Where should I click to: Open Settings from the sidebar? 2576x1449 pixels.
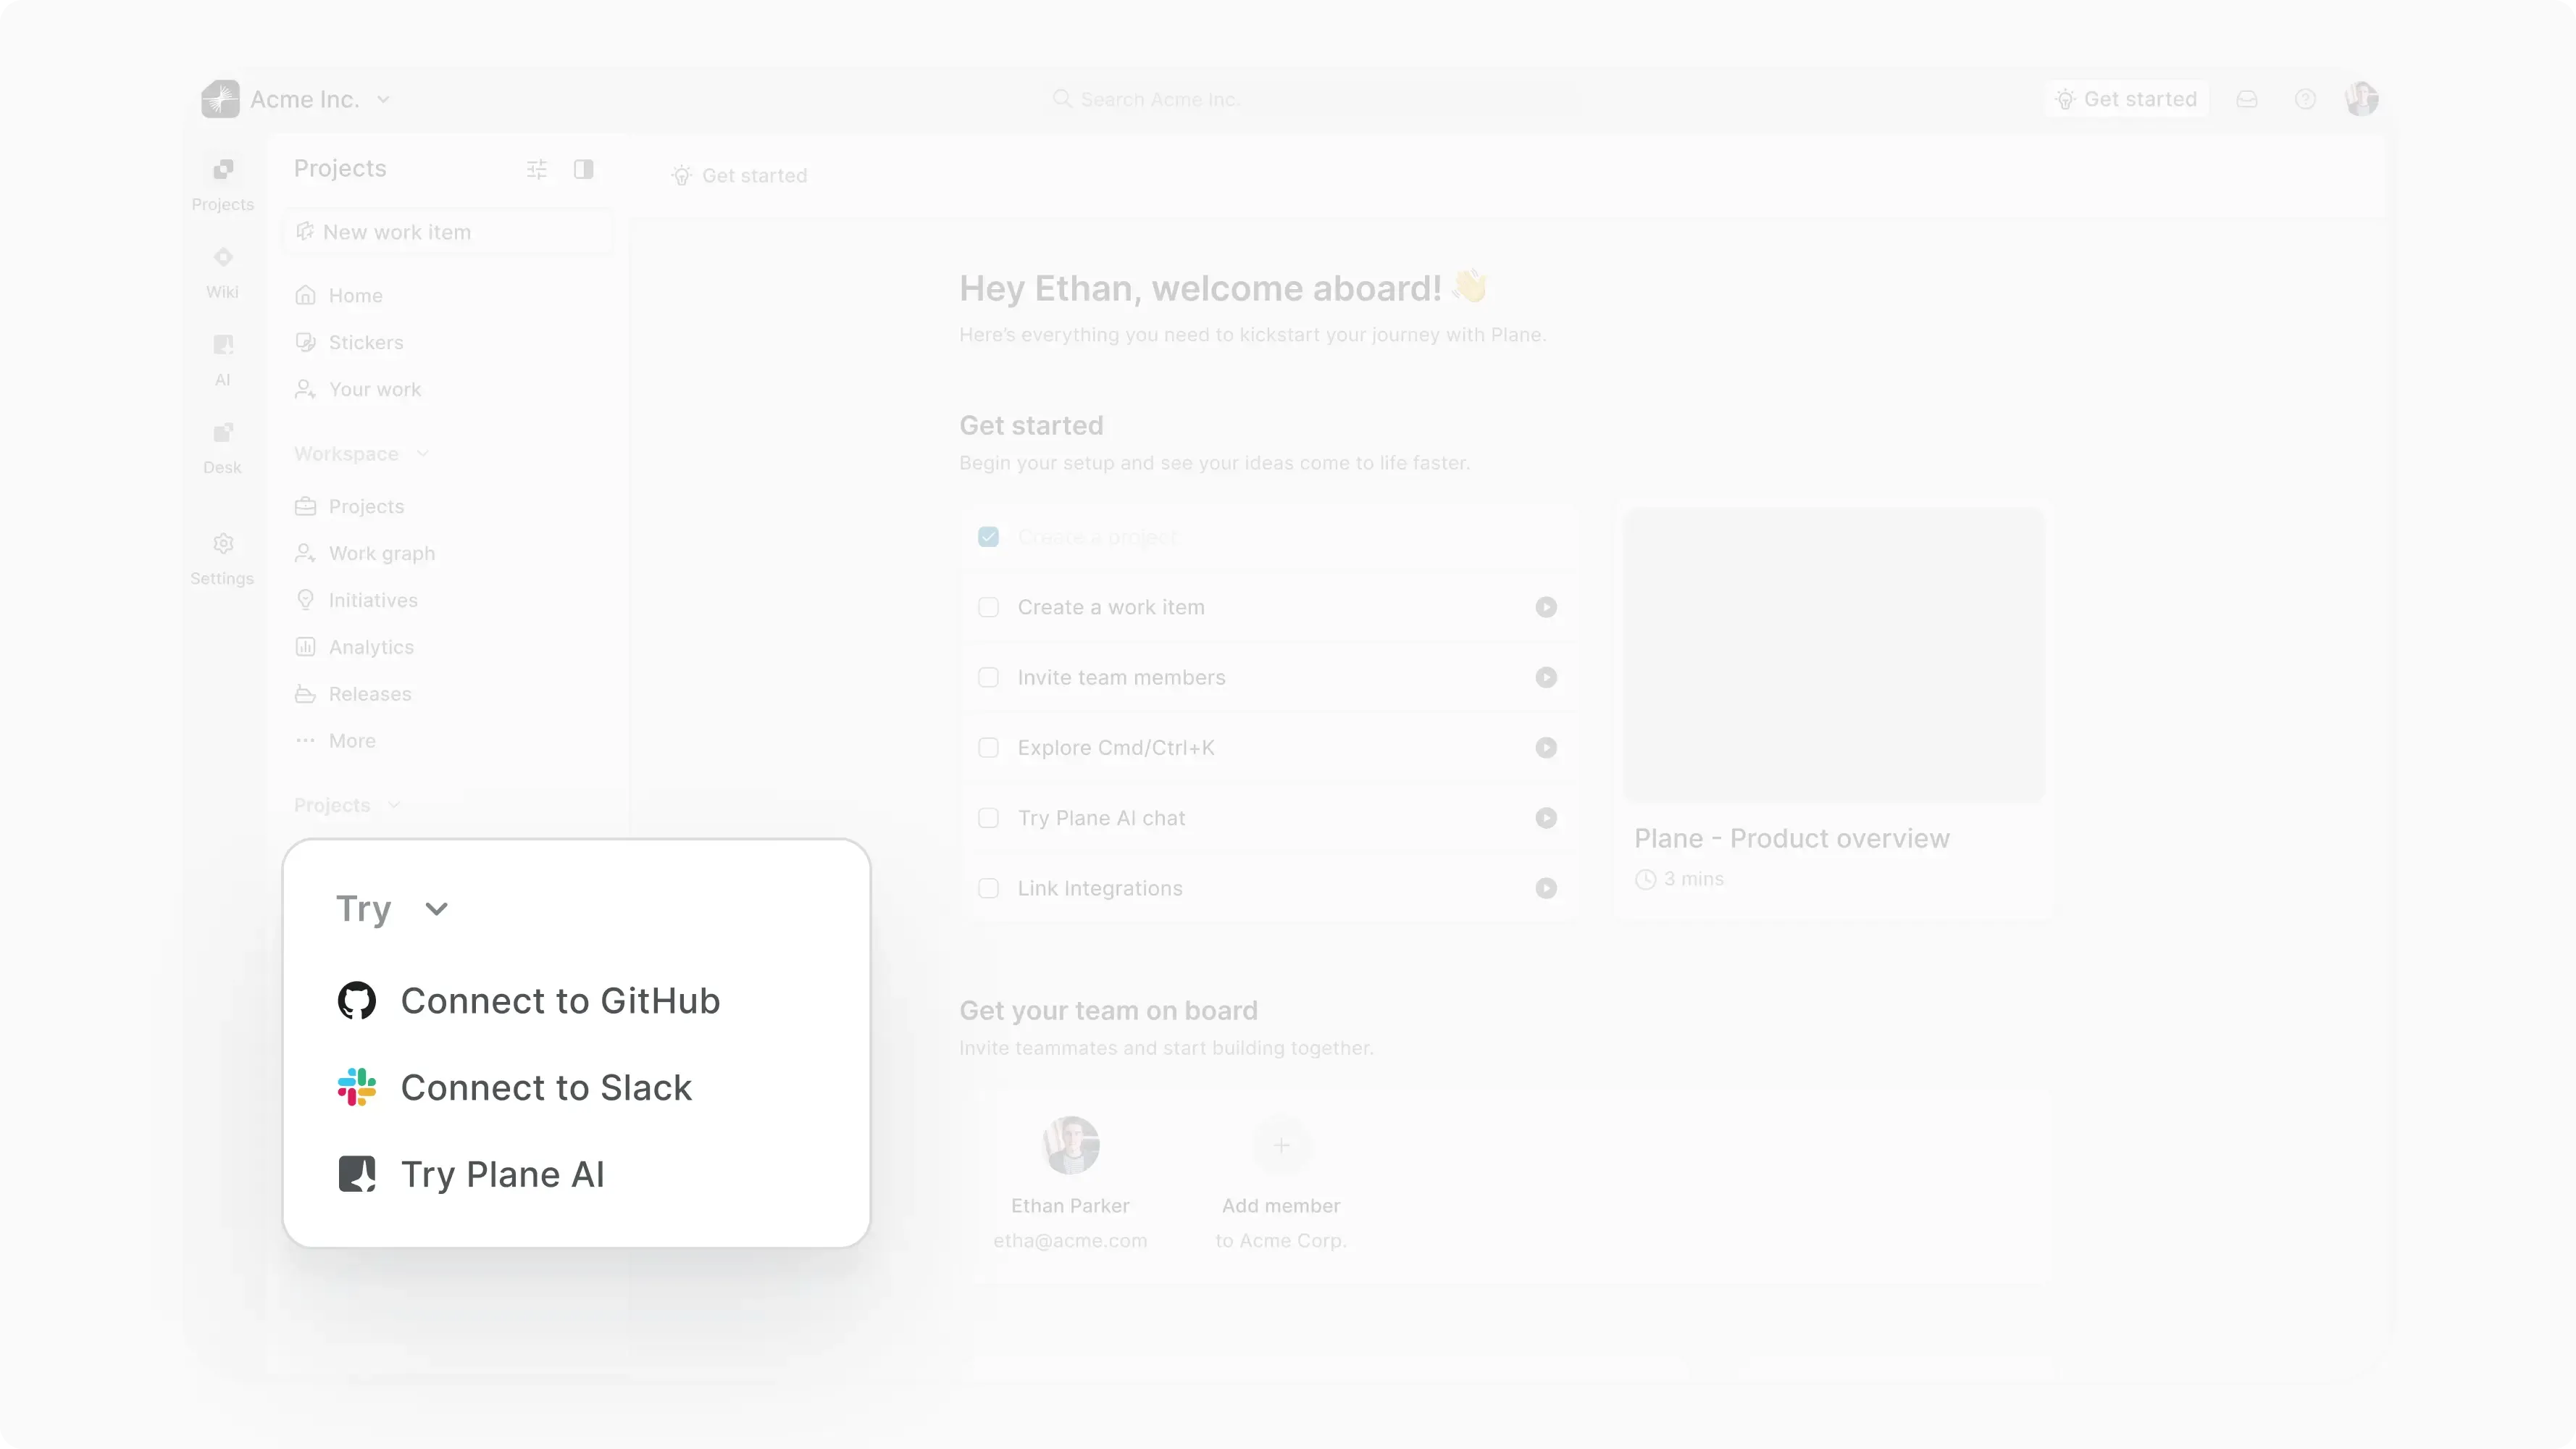[222, 555]
